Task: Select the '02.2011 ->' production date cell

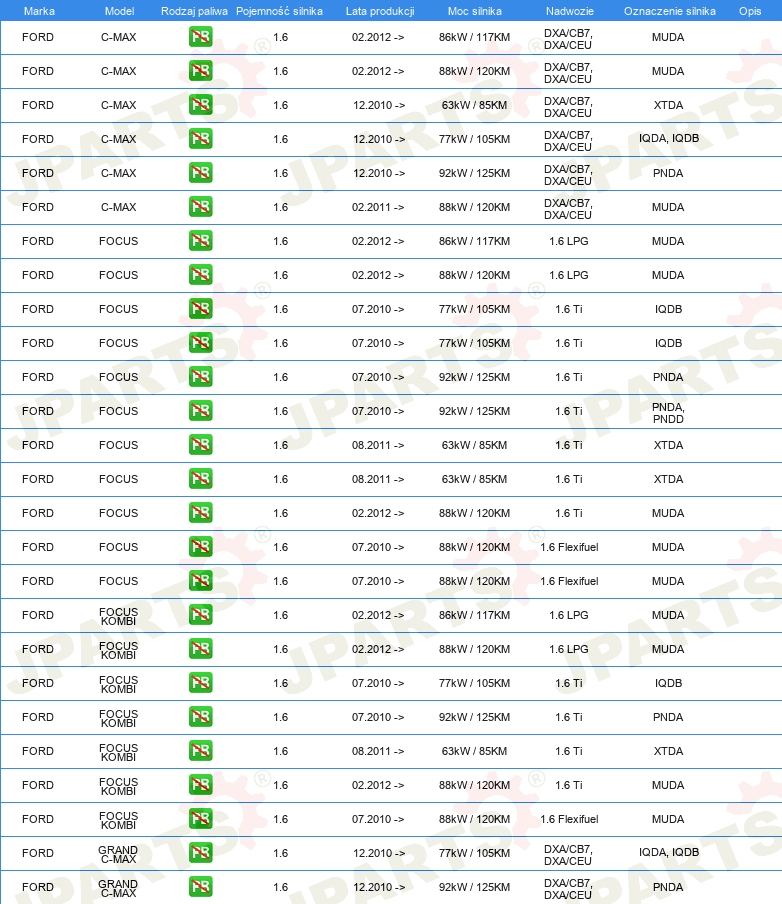Action: click(x=378, y=207)
